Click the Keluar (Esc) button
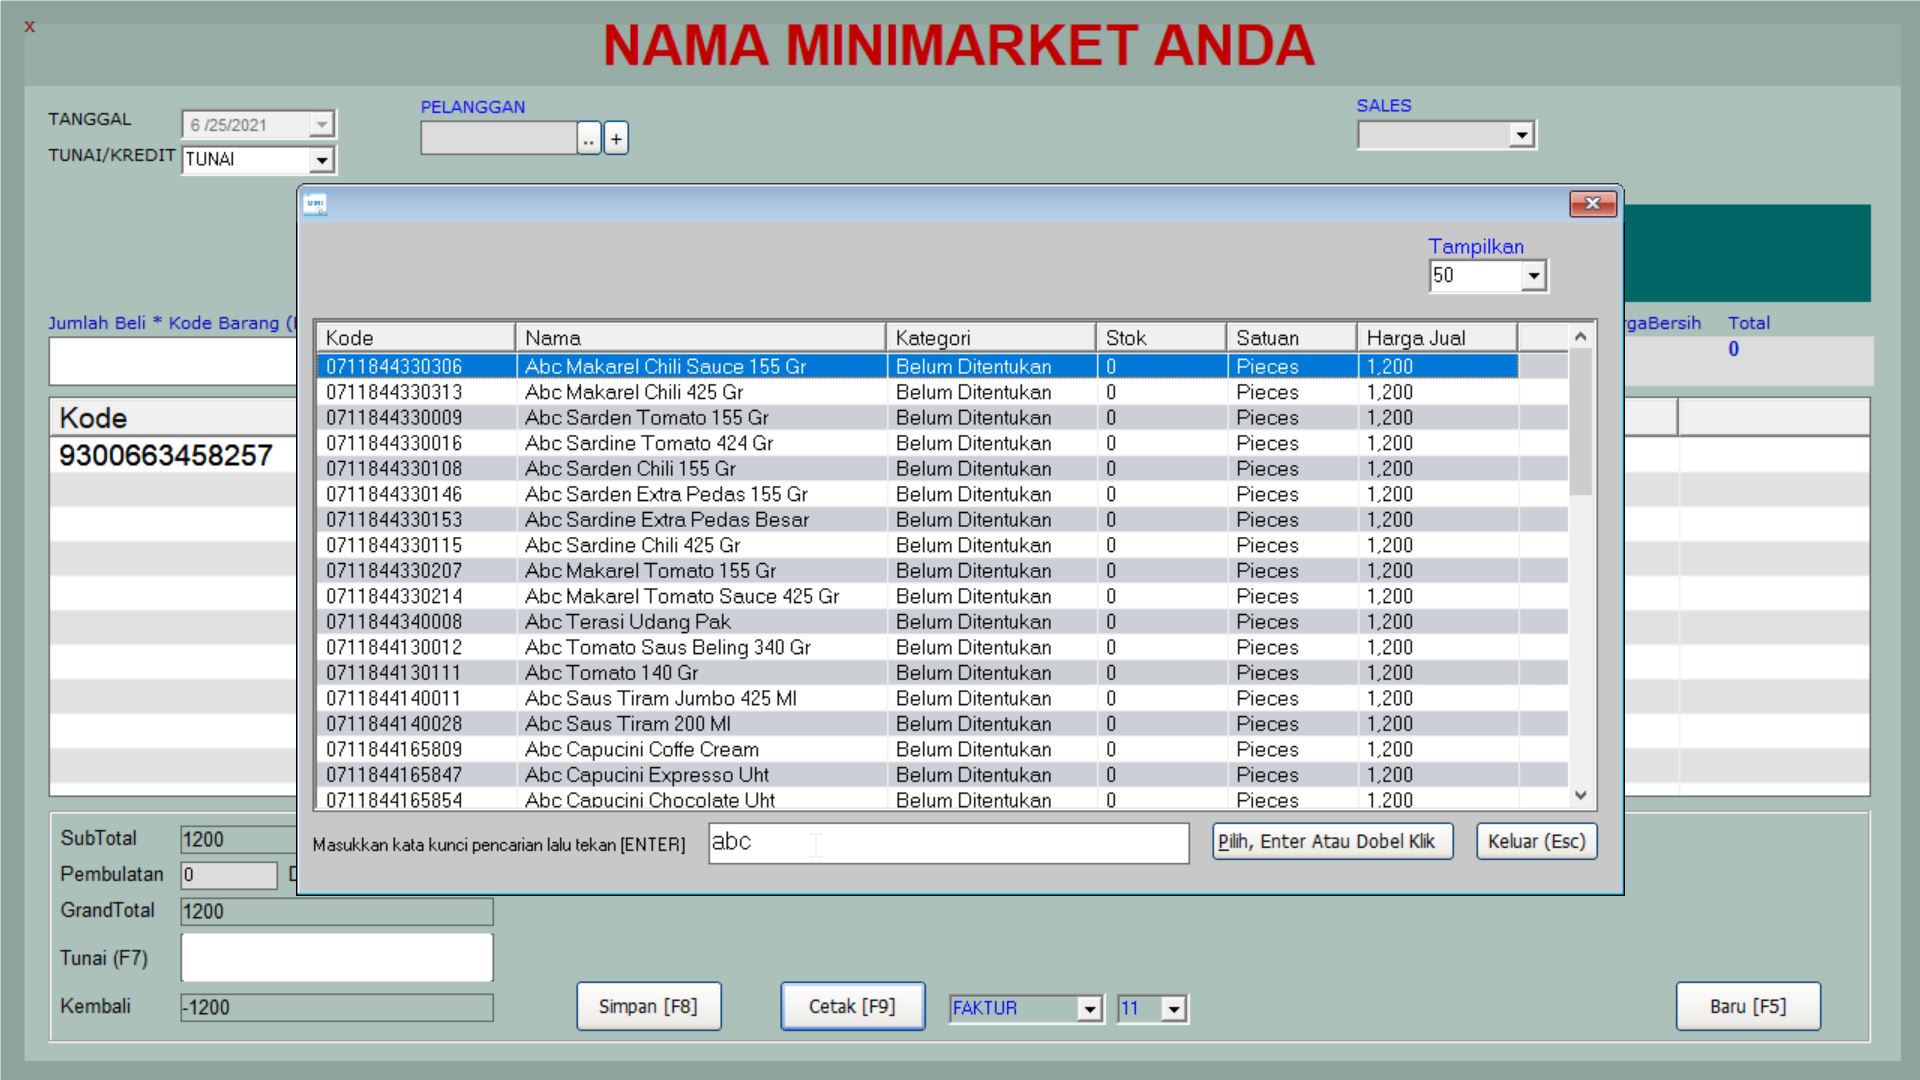1920x1080 pixels. pyautogui.click(x=1536, y=841)
